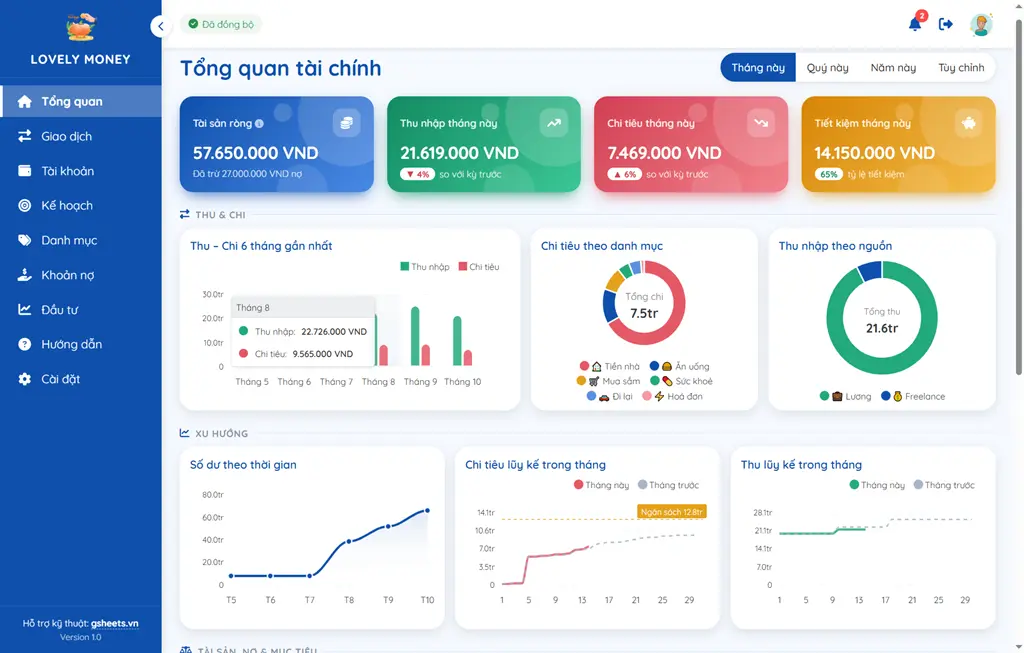The height and width of the screenshot is (653, 1024).
Task: Click the trending-down icon on spending card
Action: 761,123
